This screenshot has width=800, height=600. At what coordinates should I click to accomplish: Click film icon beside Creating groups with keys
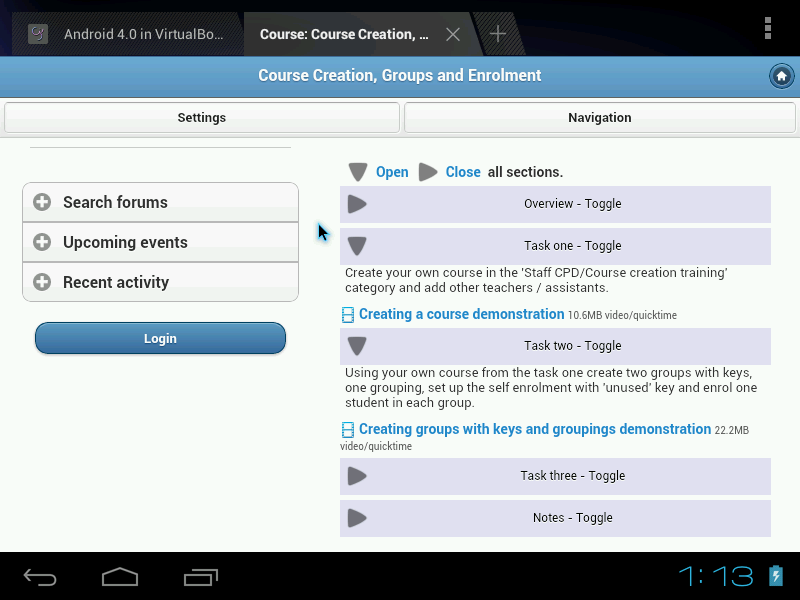pyautogui.click(x=347, y=430)
